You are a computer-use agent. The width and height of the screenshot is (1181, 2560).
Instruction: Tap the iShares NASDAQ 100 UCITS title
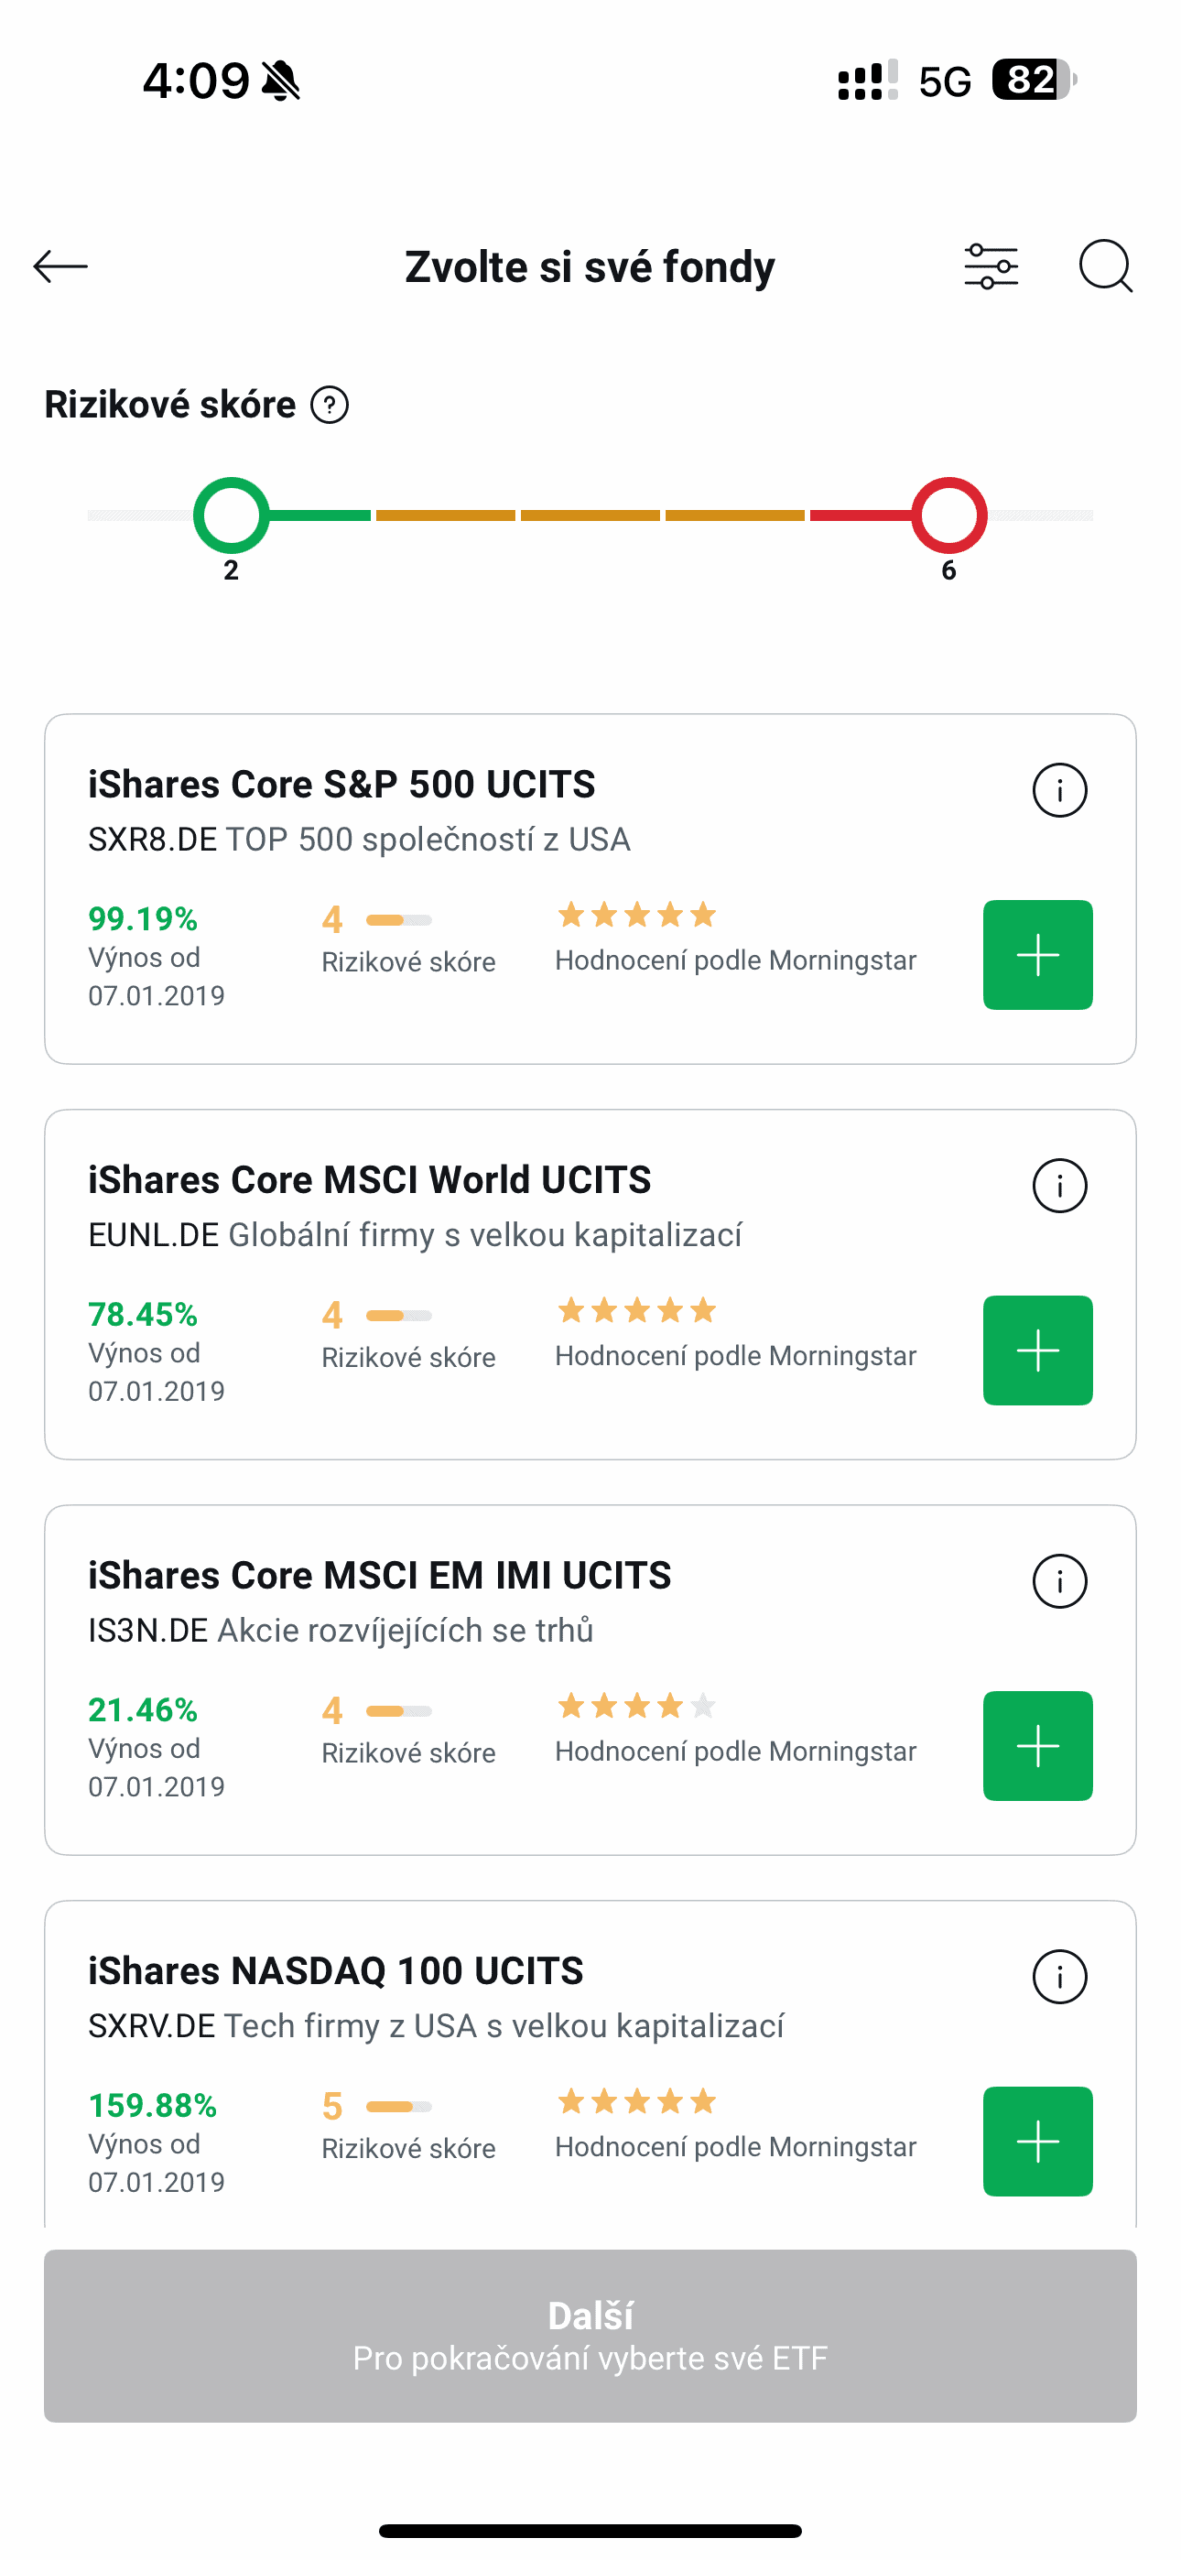[x=335, y=1970]
